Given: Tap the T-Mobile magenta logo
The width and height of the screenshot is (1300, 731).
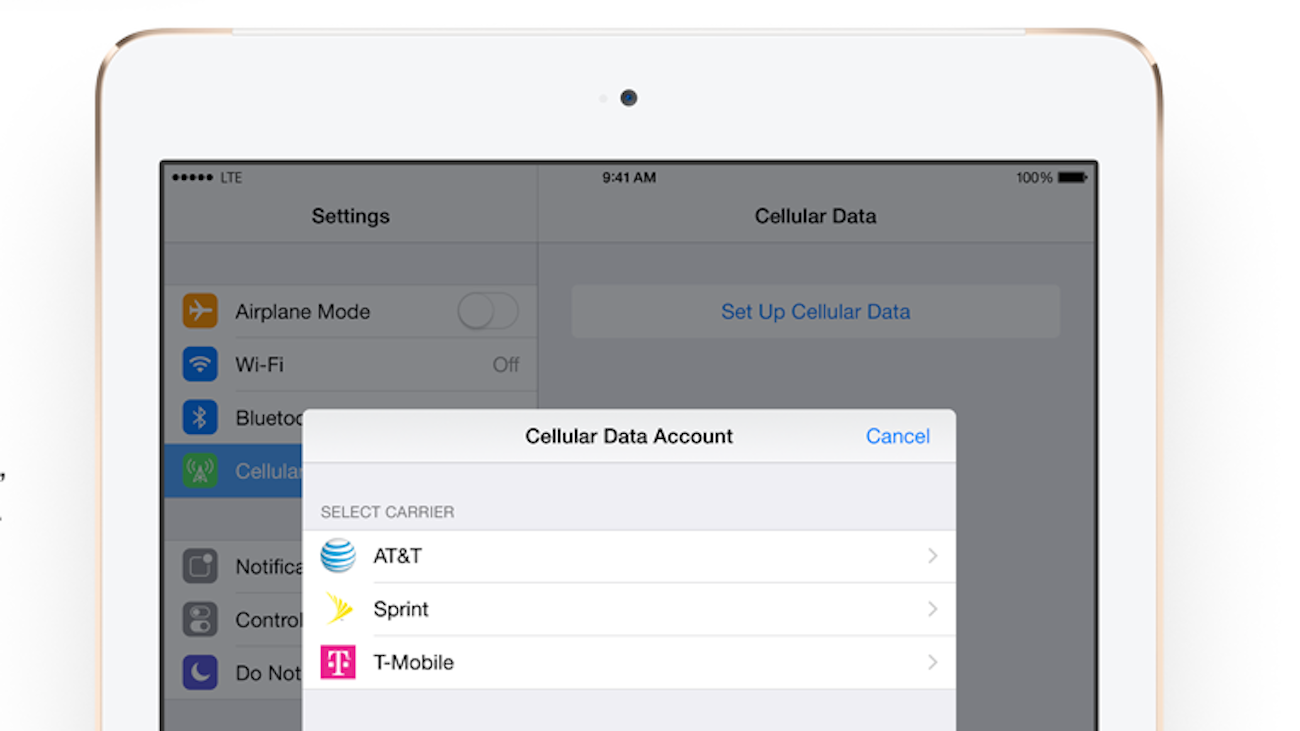Looking at the screenshot, I should coord(338,662).
